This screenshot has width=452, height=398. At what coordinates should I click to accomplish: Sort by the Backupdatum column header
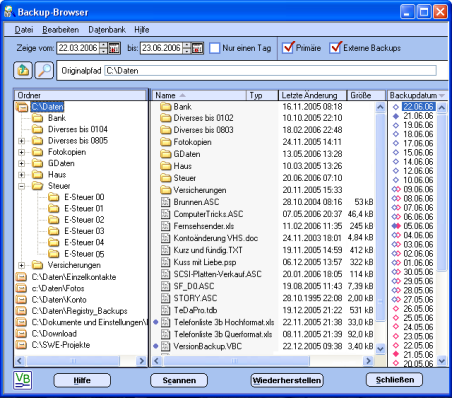pyautogui.click(x=417, y=95)
